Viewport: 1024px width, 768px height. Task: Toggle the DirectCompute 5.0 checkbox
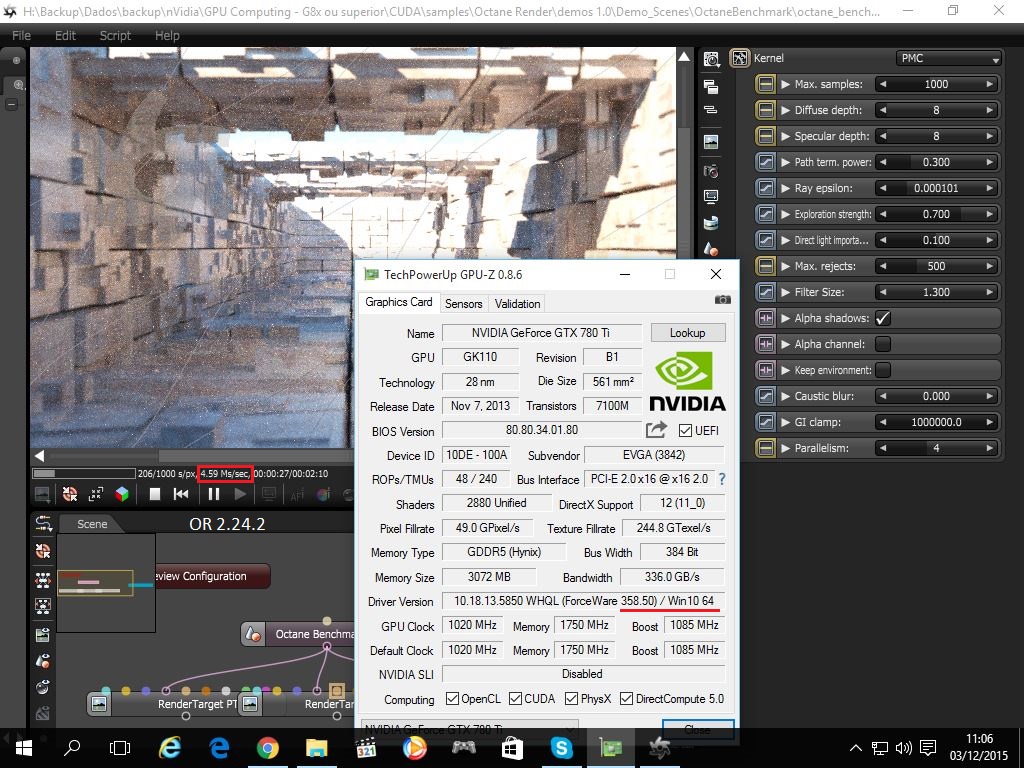(x=626, y=699)
